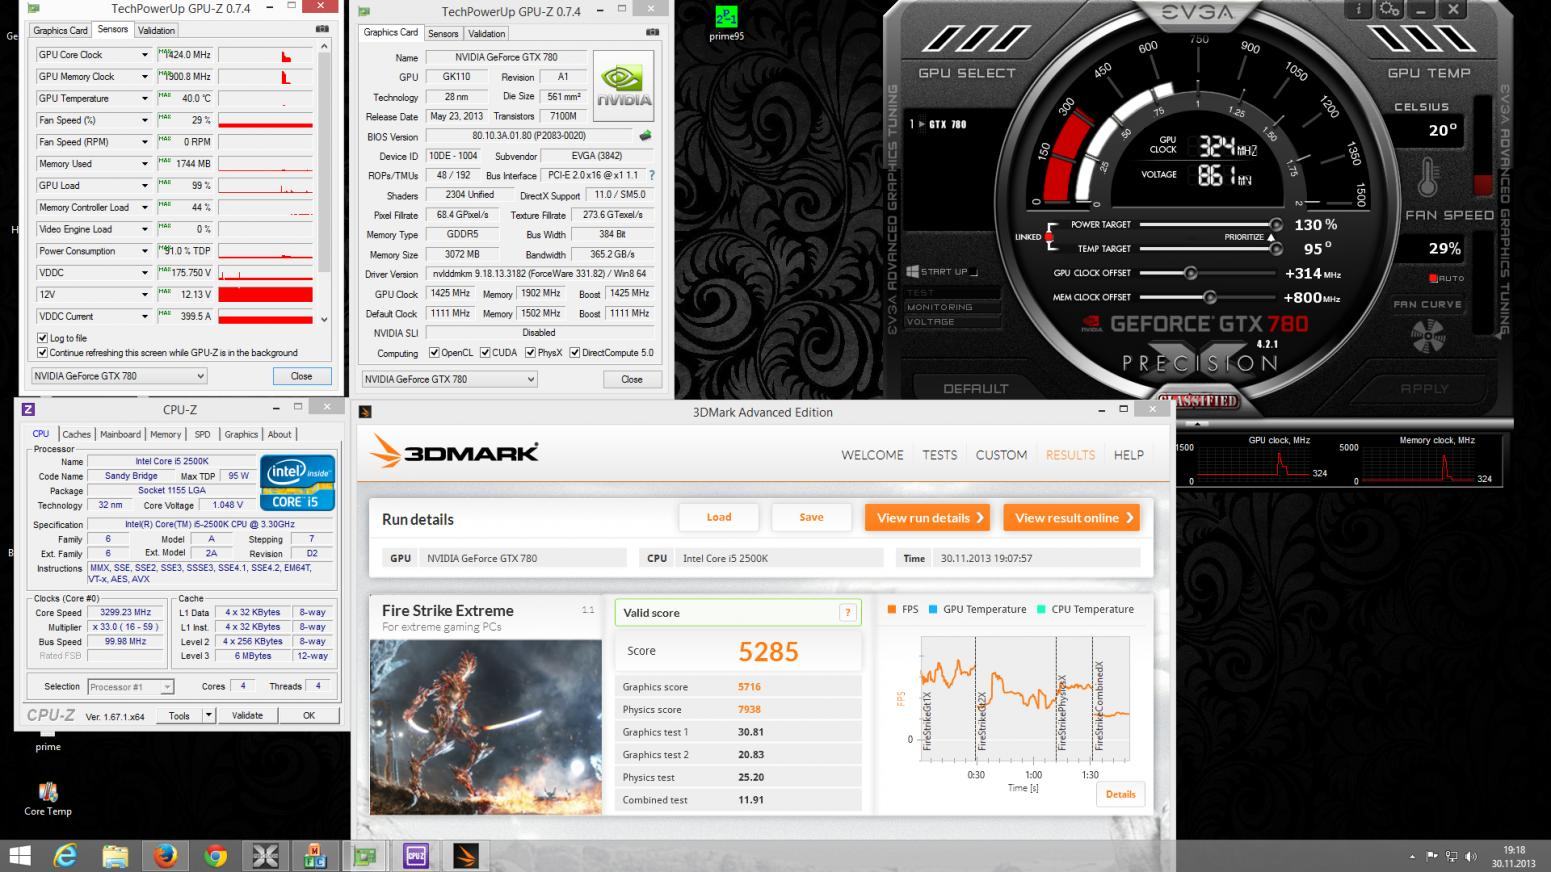Click Details button under FPS chart

click(1120, 794)
